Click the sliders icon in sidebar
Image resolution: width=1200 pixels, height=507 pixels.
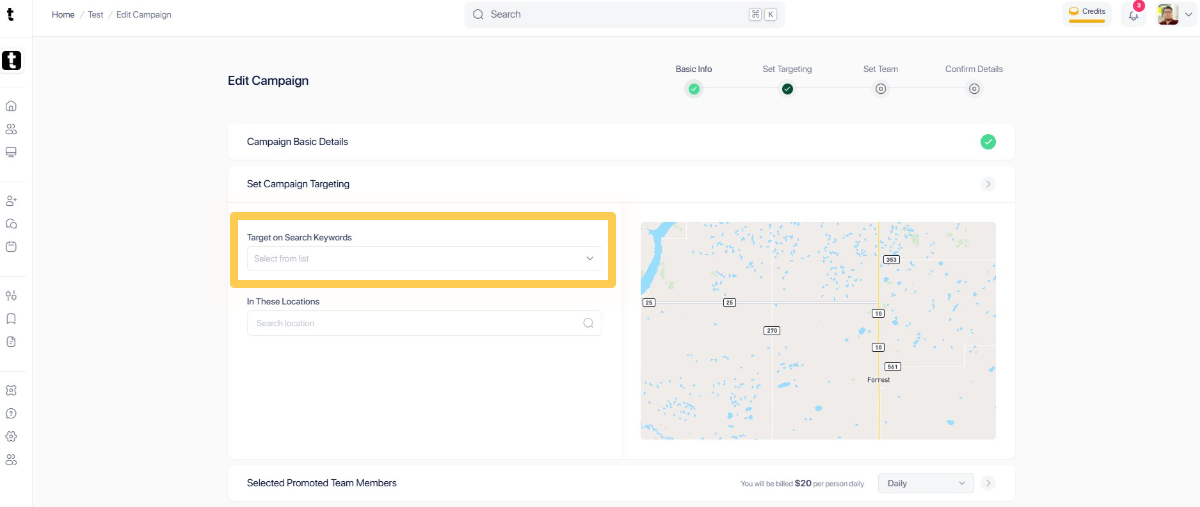[x=11, y=296]
